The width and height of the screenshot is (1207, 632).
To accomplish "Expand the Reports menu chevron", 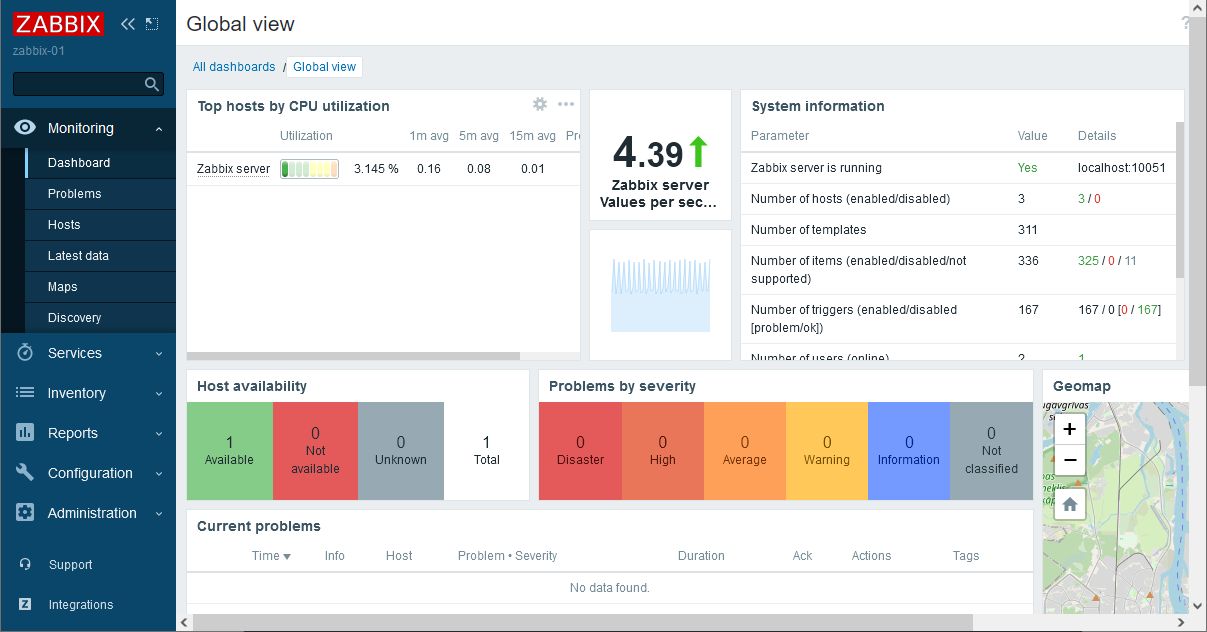I will [159, 434].
